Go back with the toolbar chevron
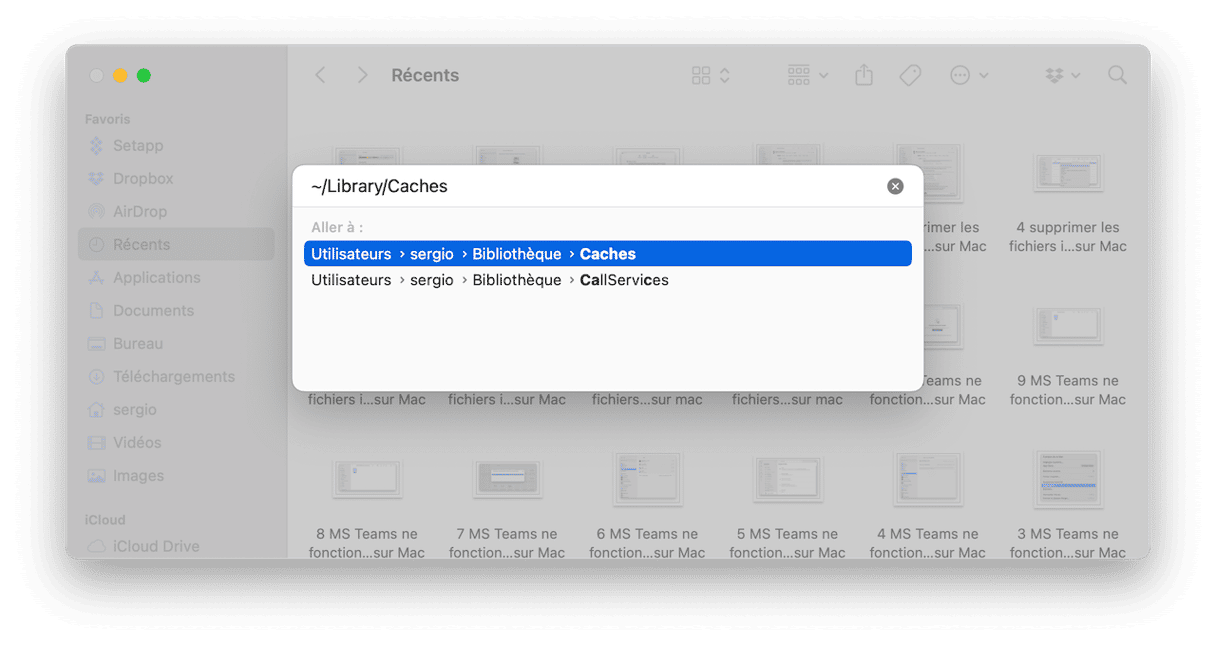 pyautogui.click(x=320, y=75)
